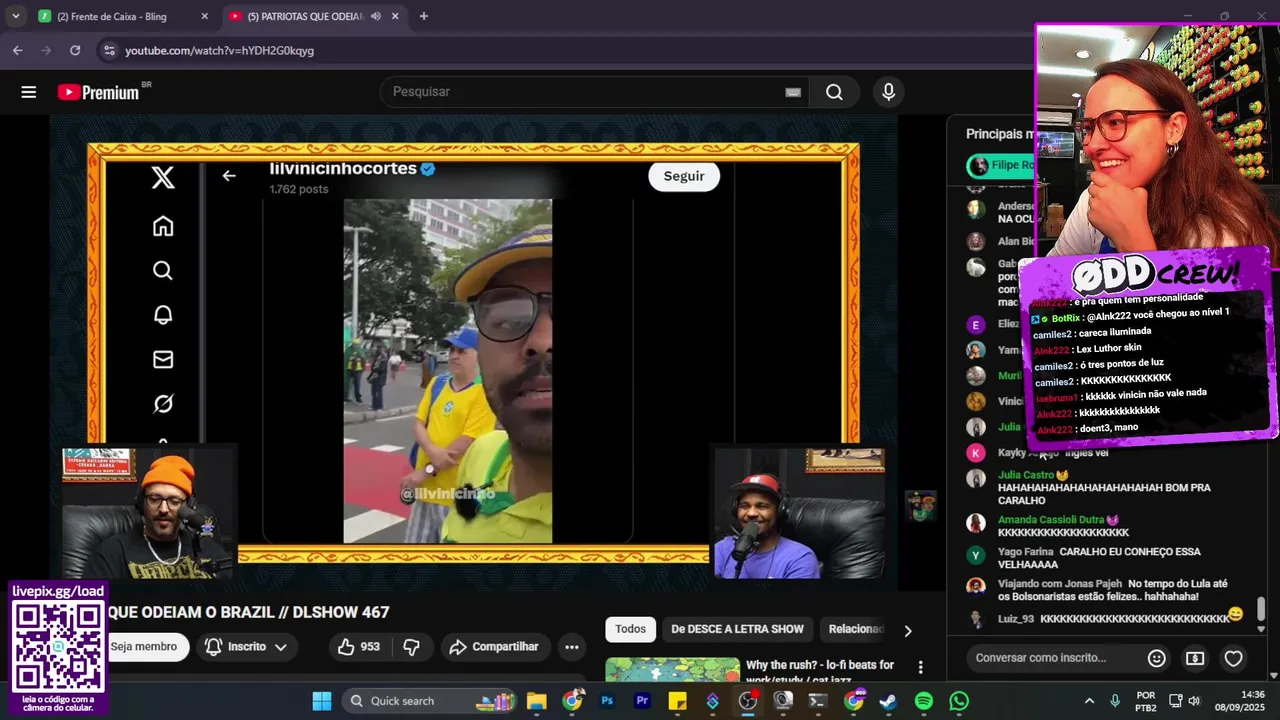Like the video with thumbs-up button
Image resolution: width=1280 pixels, height=720 pixels.
click(x=358, y=647)
